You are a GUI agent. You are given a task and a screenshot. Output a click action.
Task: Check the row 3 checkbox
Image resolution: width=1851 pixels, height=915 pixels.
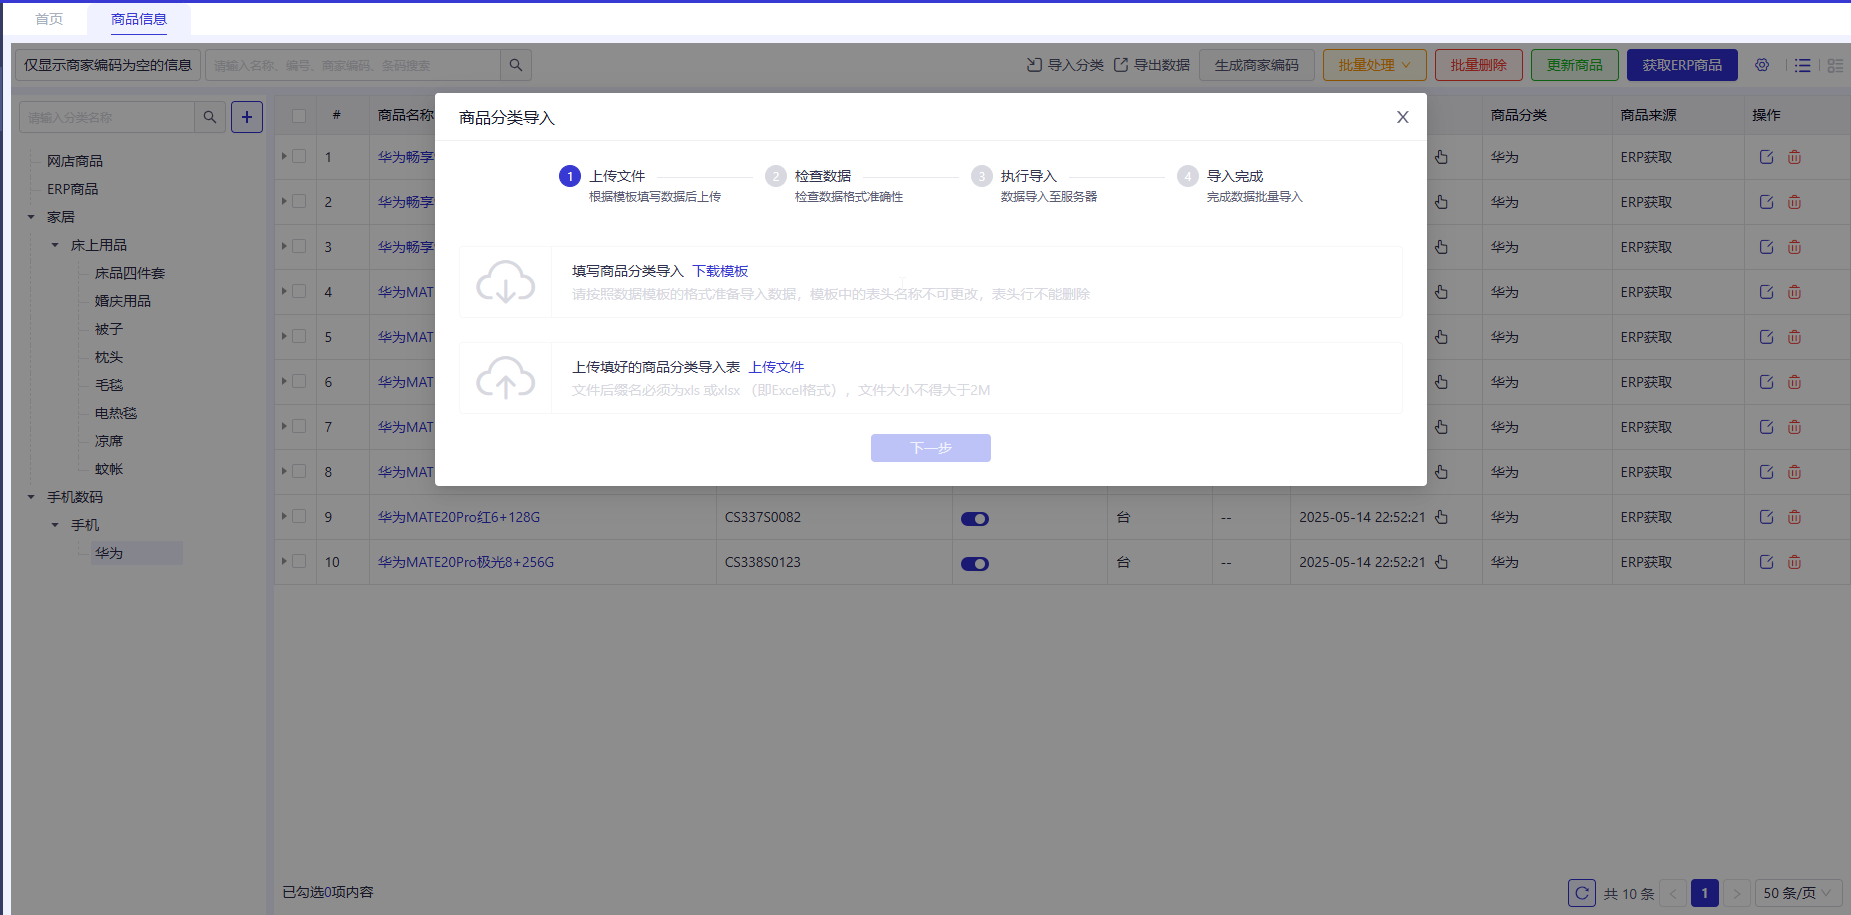click(x=299, y=247)
